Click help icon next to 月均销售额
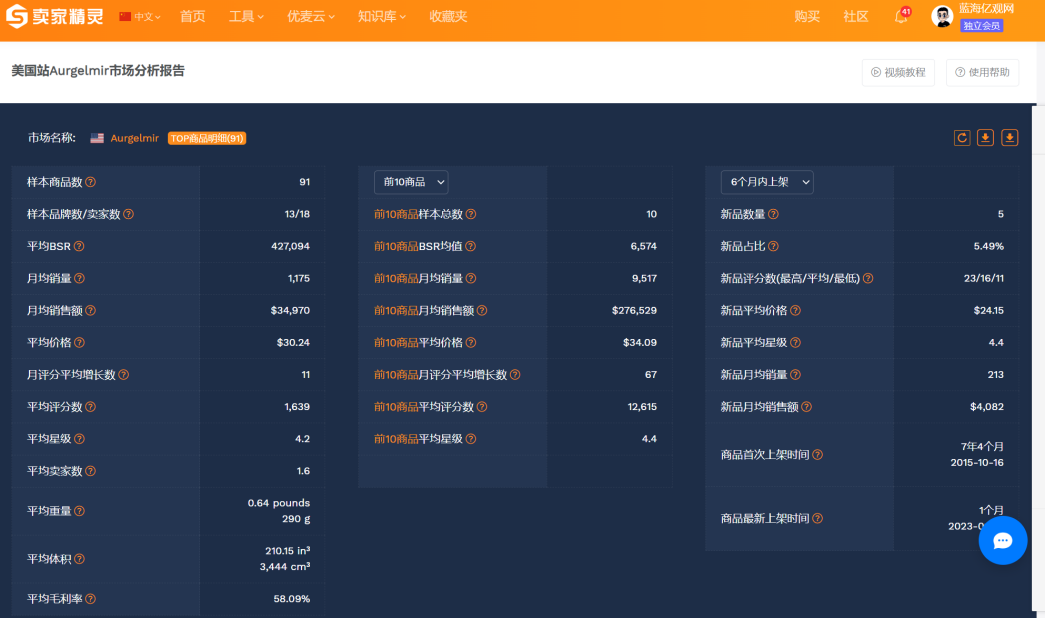Viewport: 1045px width, 618px height. point(91,311)
